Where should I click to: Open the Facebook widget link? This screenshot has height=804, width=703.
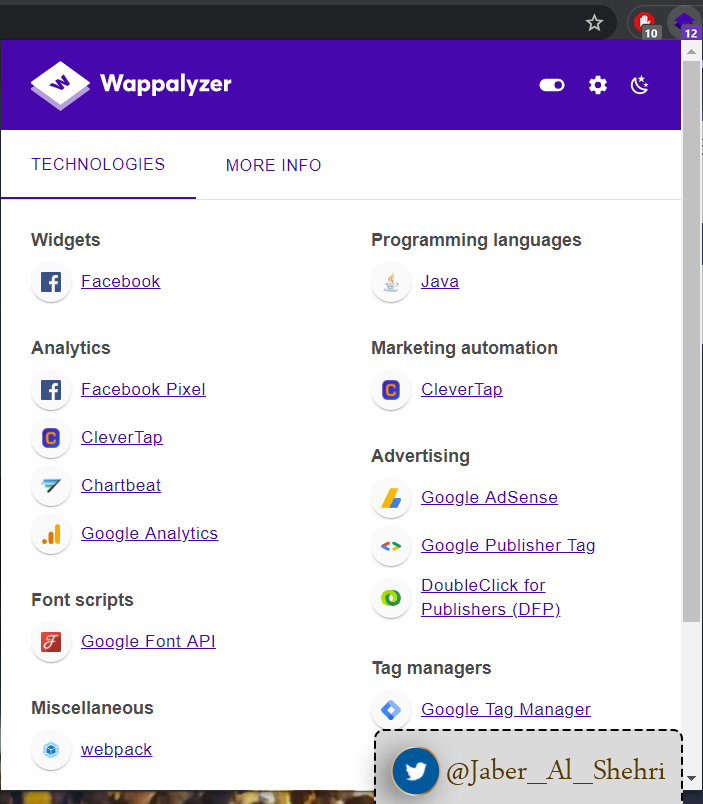120,282
